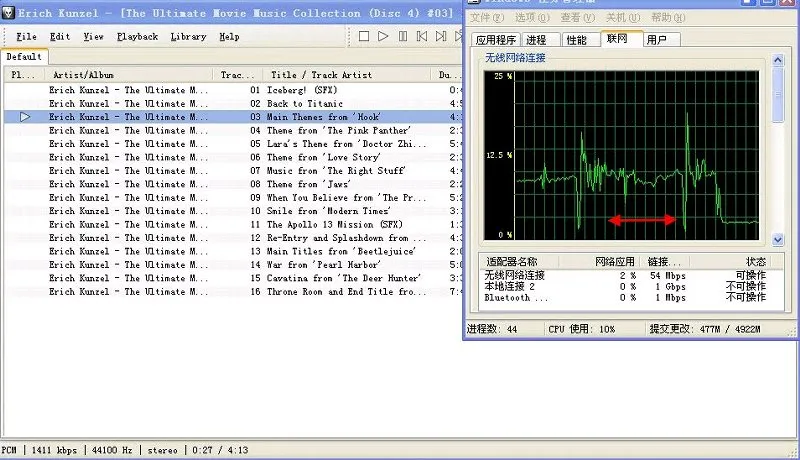Click the 进程数: 44 status entry

492,329
